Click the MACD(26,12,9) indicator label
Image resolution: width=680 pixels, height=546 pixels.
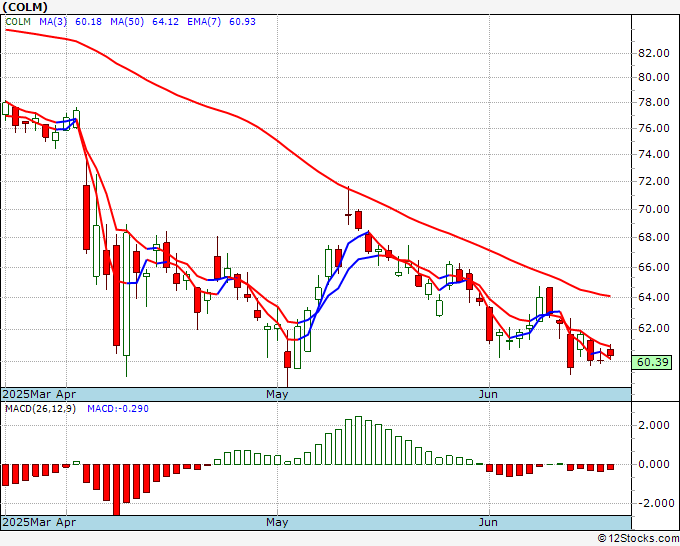pos(40,409)
